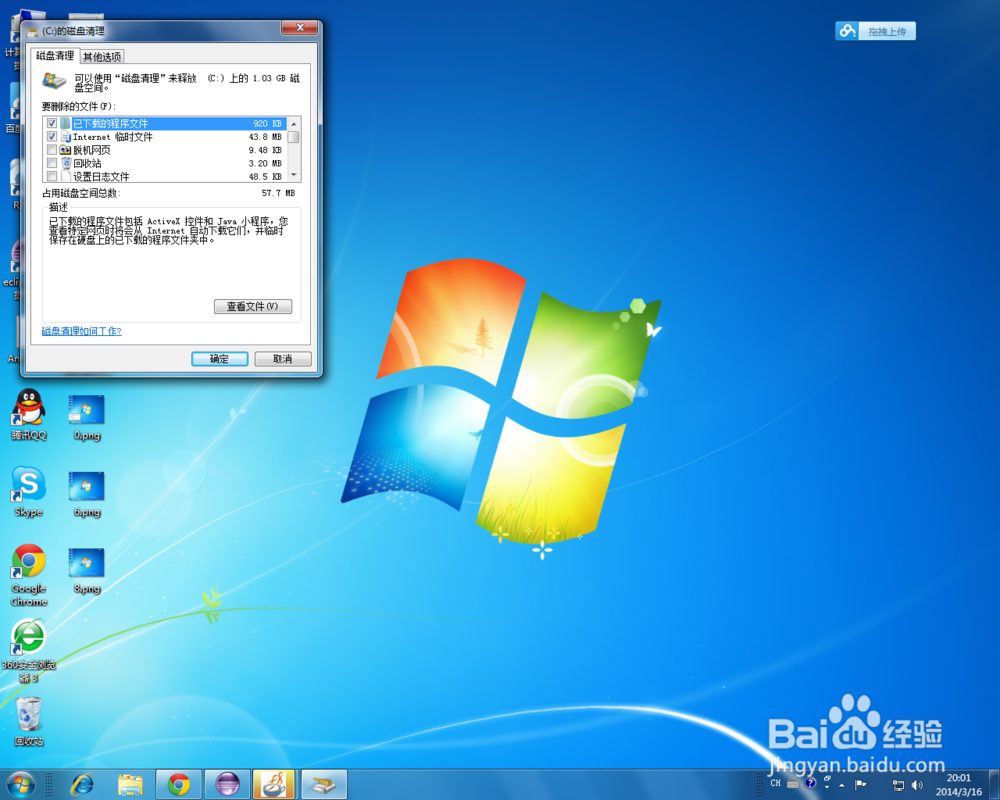This screenshot has height=800, width=1000.
Task: Click the 确定 button to confirm cleanup
Action: click(219, 358)
